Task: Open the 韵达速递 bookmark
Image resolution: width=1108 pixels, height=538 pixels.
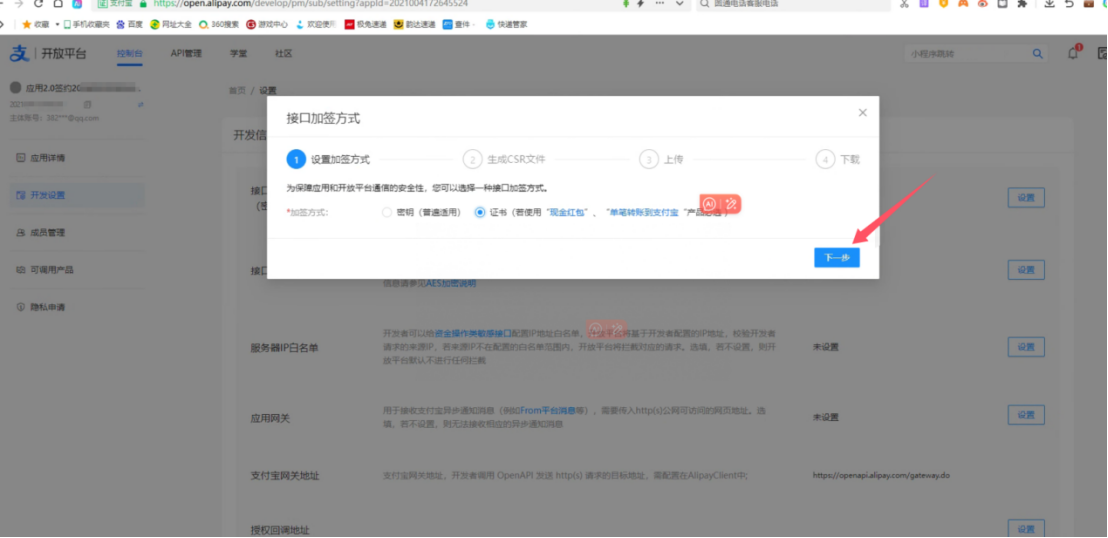Action: [414, 24]
